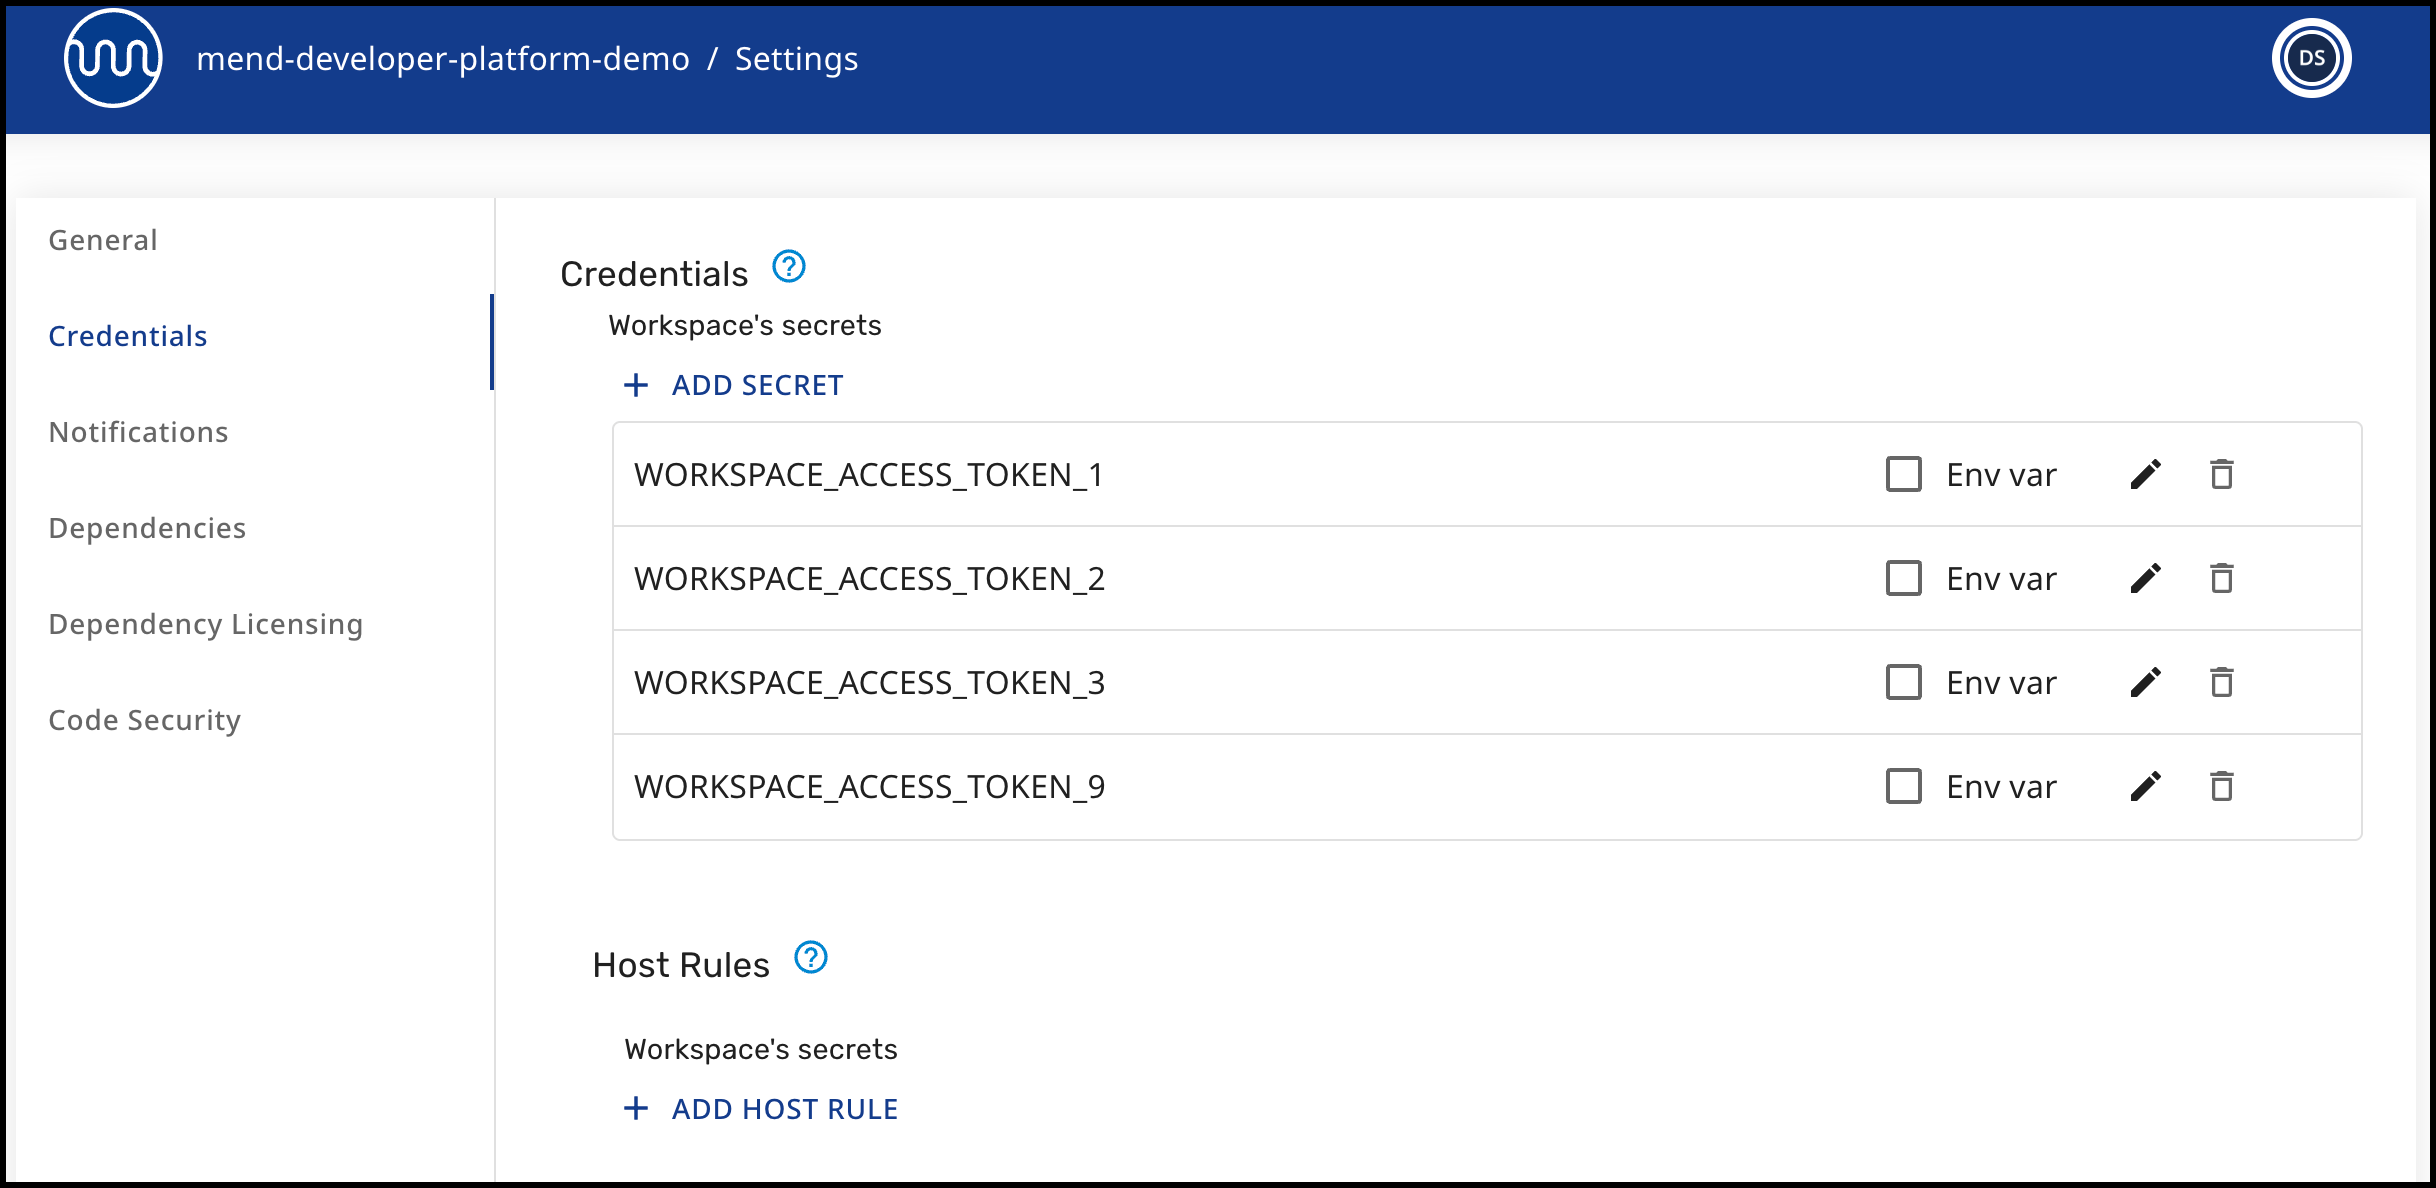Click the Mend logo icon
Screen dimensions: 2436x1188
tap(113, 59)
